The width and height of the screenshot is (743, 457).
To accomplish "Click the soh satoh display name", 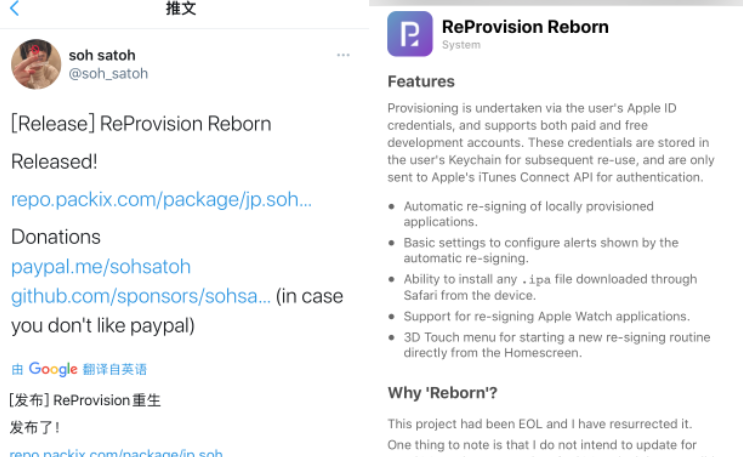I will click(x=102, y=55).
